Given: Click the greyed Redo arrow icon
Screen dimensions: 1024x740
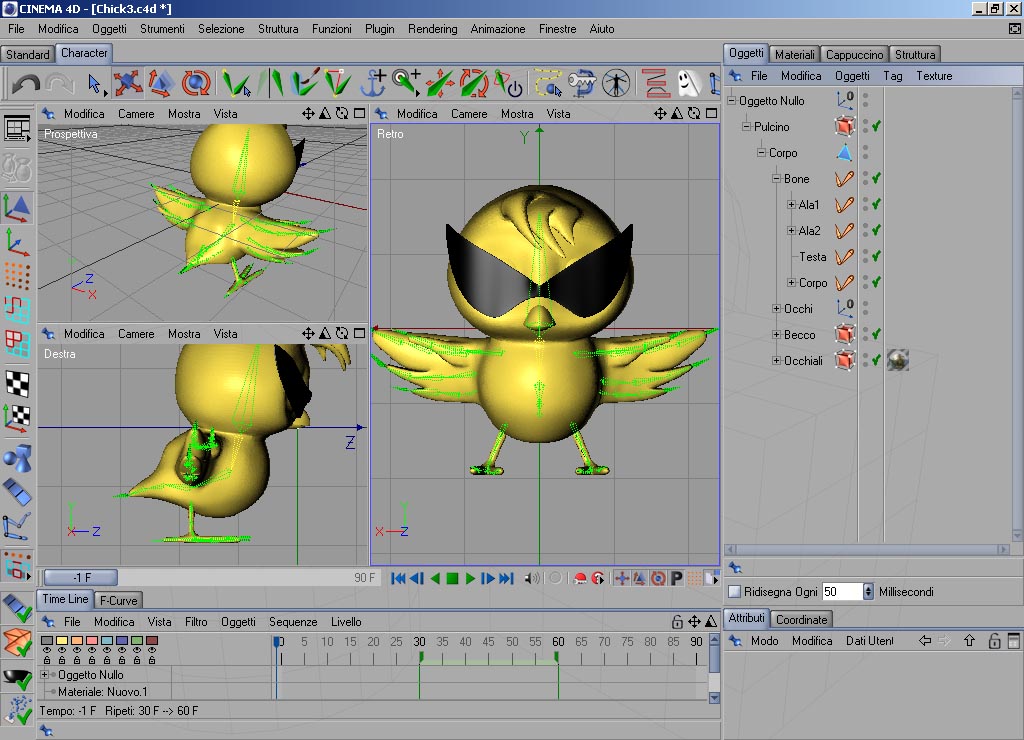Looking at the screenshot, I should tap(60, 84).
